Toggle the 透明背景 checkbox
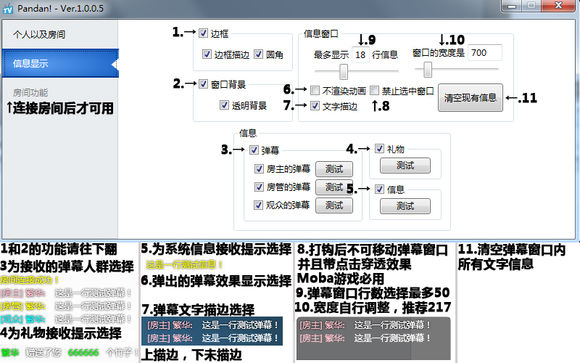 click(x=224, y=105)
